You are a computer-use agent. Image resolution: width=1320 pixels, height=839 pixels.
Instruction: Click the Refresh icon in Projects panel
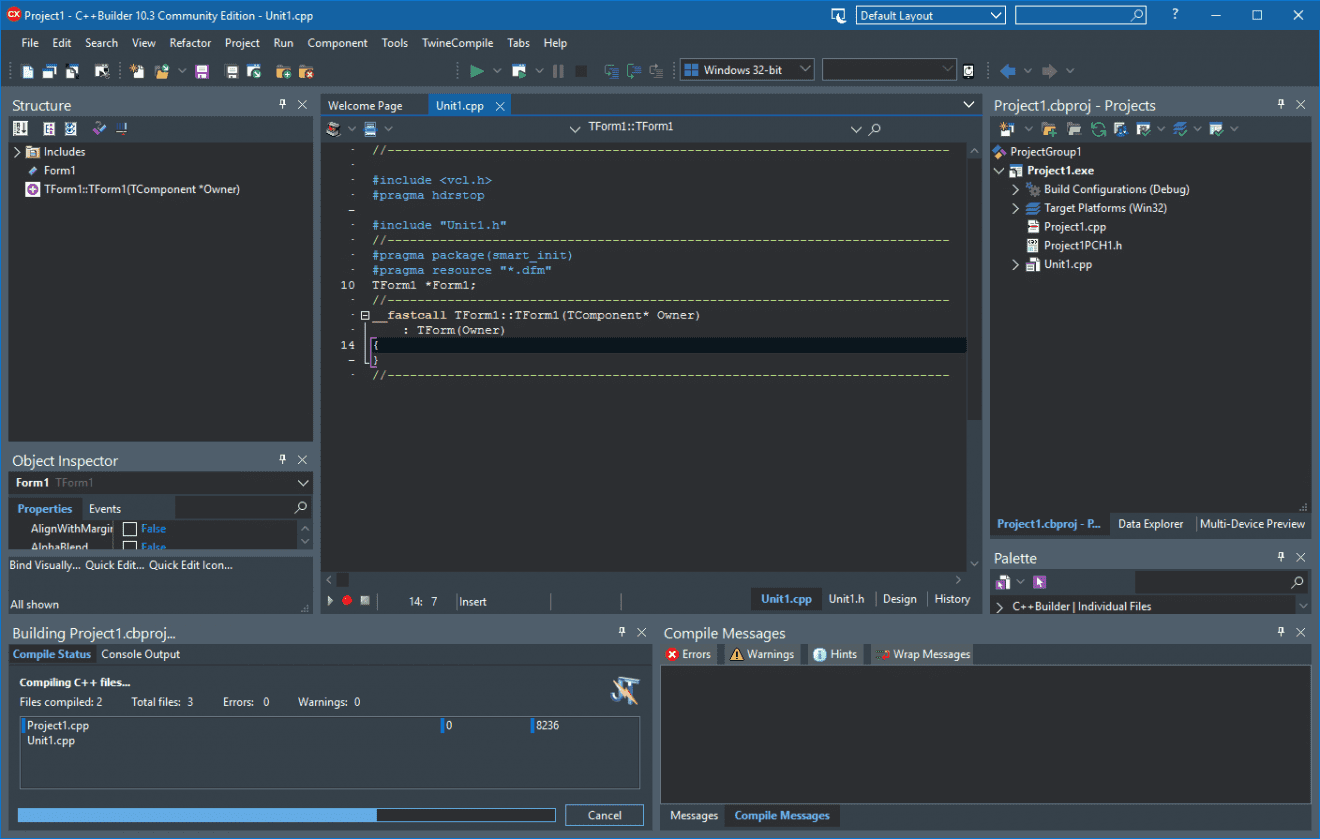(1098, 129)
